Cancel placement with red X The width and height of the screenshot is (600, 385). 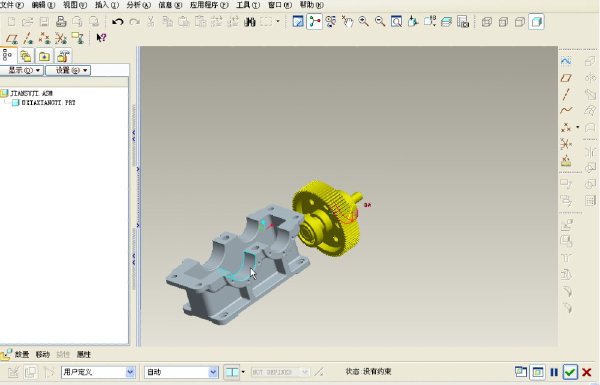[x=587, y=372]
